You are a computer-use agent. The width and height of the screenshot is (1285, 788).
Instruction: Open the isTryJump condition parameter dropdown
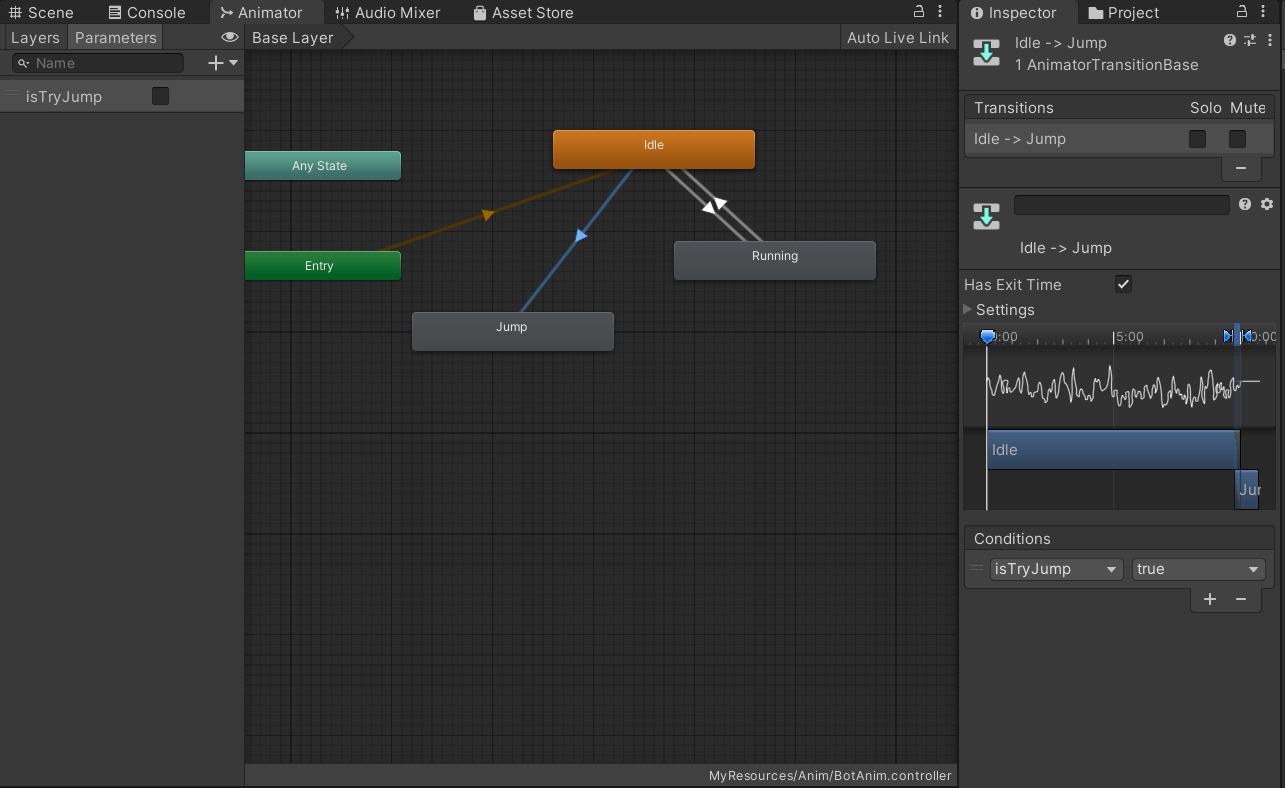pyautogui.click(x=1057, y=569)
